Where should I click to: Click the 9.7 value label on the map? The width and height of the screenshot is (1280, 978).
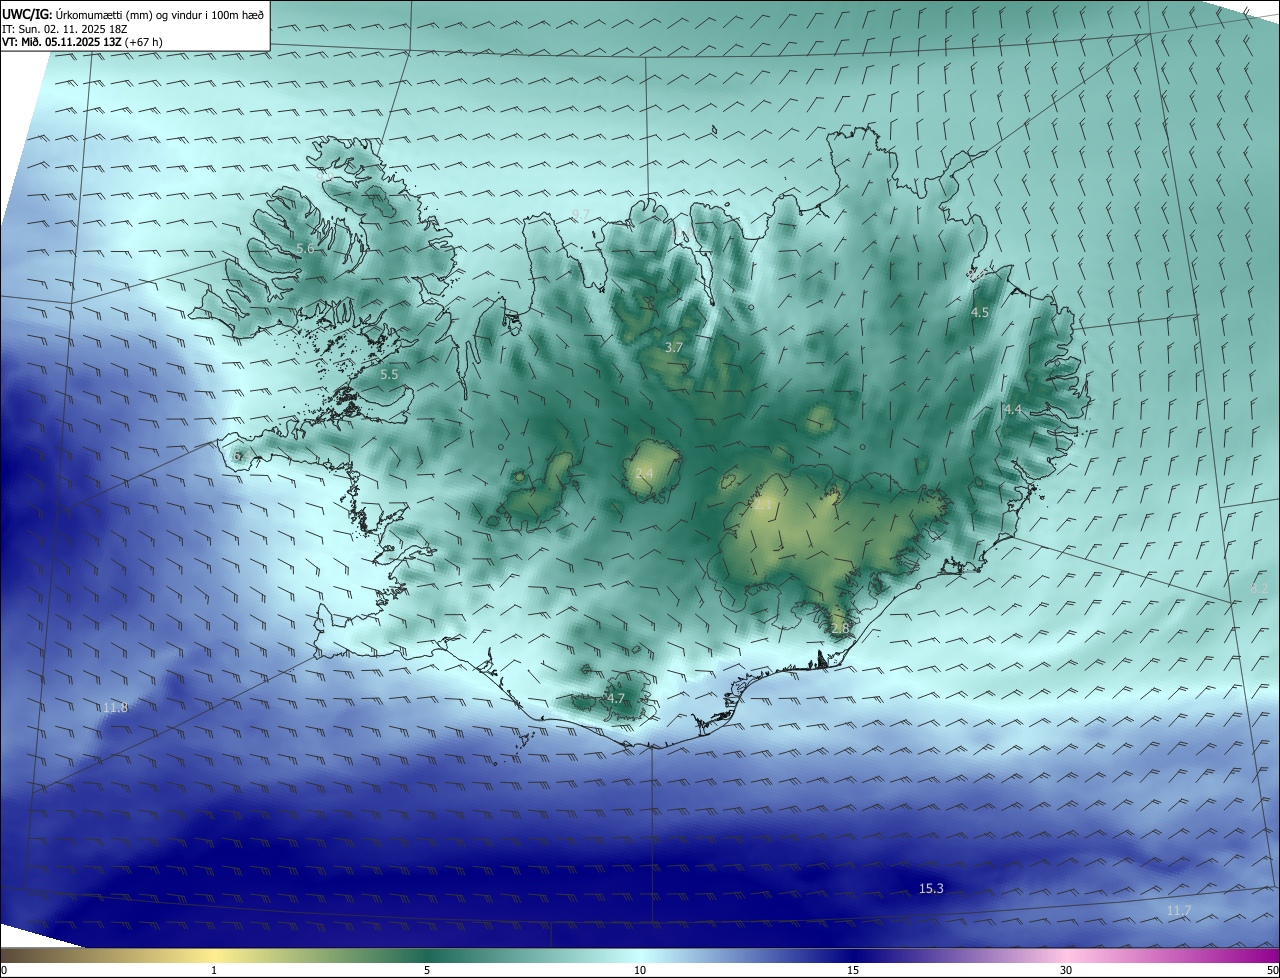click(581, 214)
